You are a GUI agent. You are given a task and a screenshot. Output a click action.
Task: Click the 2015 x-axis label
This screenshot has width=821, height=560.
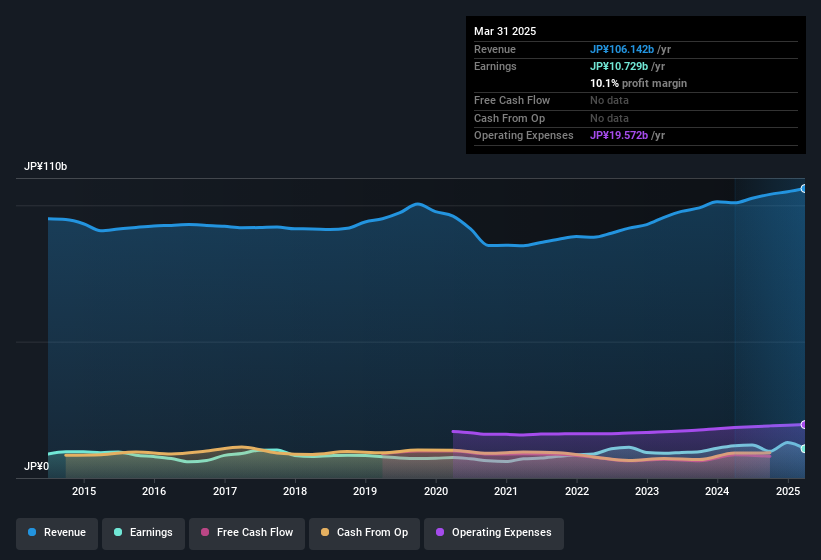pos(84,491)
